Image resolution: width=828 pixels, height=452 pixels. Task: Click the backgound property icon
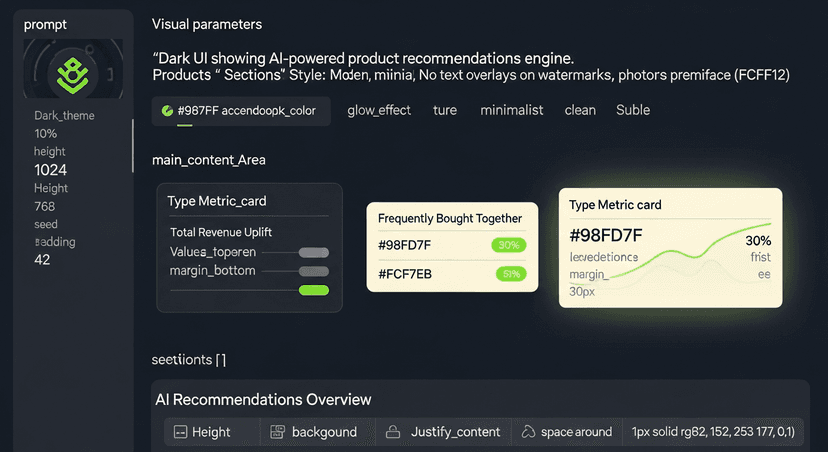point(277,432)
